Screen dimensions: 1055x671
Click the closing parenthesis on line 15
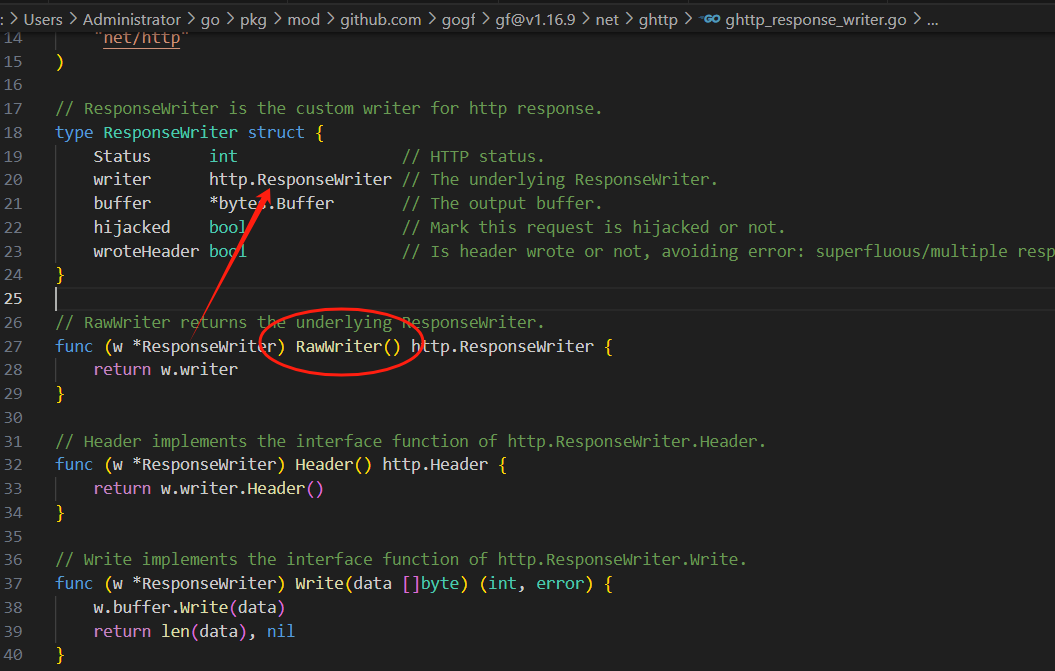[60, 61]
